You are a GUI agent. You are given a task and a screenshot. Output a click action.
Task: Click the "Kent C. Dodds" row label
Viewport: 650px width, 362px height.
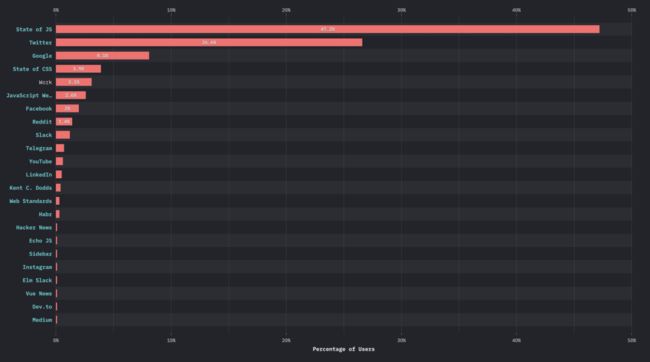click(x=31, y=188)
